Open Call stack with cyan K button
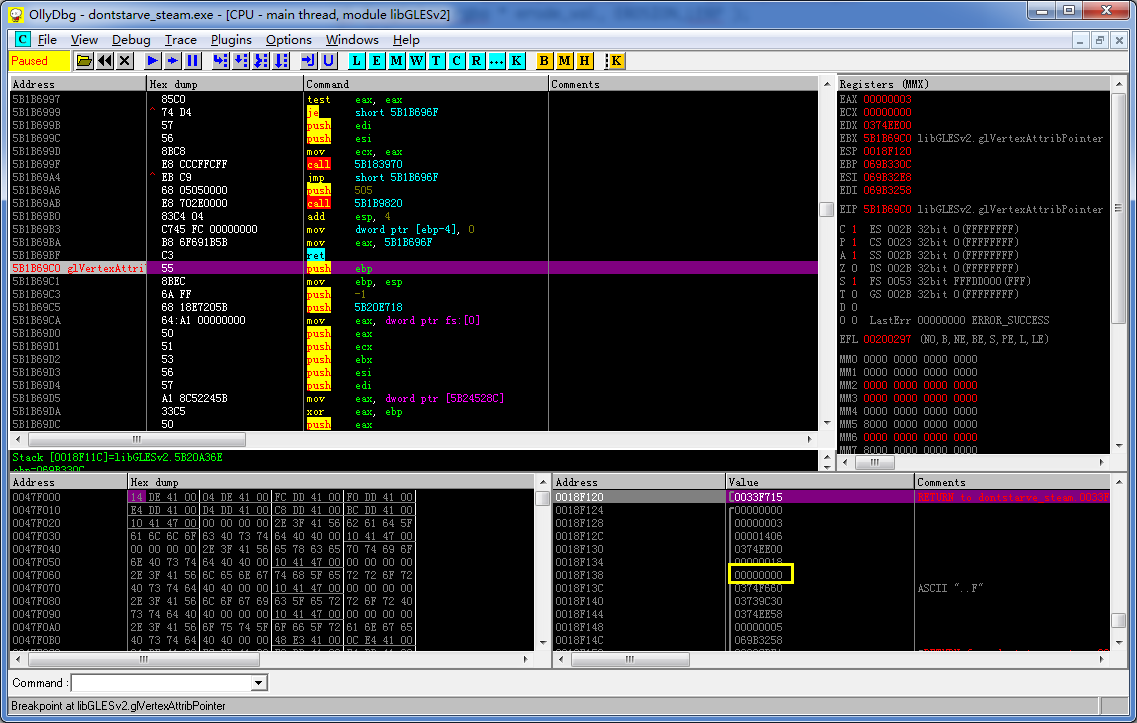The image size is (1137, 723). (516, 61)
